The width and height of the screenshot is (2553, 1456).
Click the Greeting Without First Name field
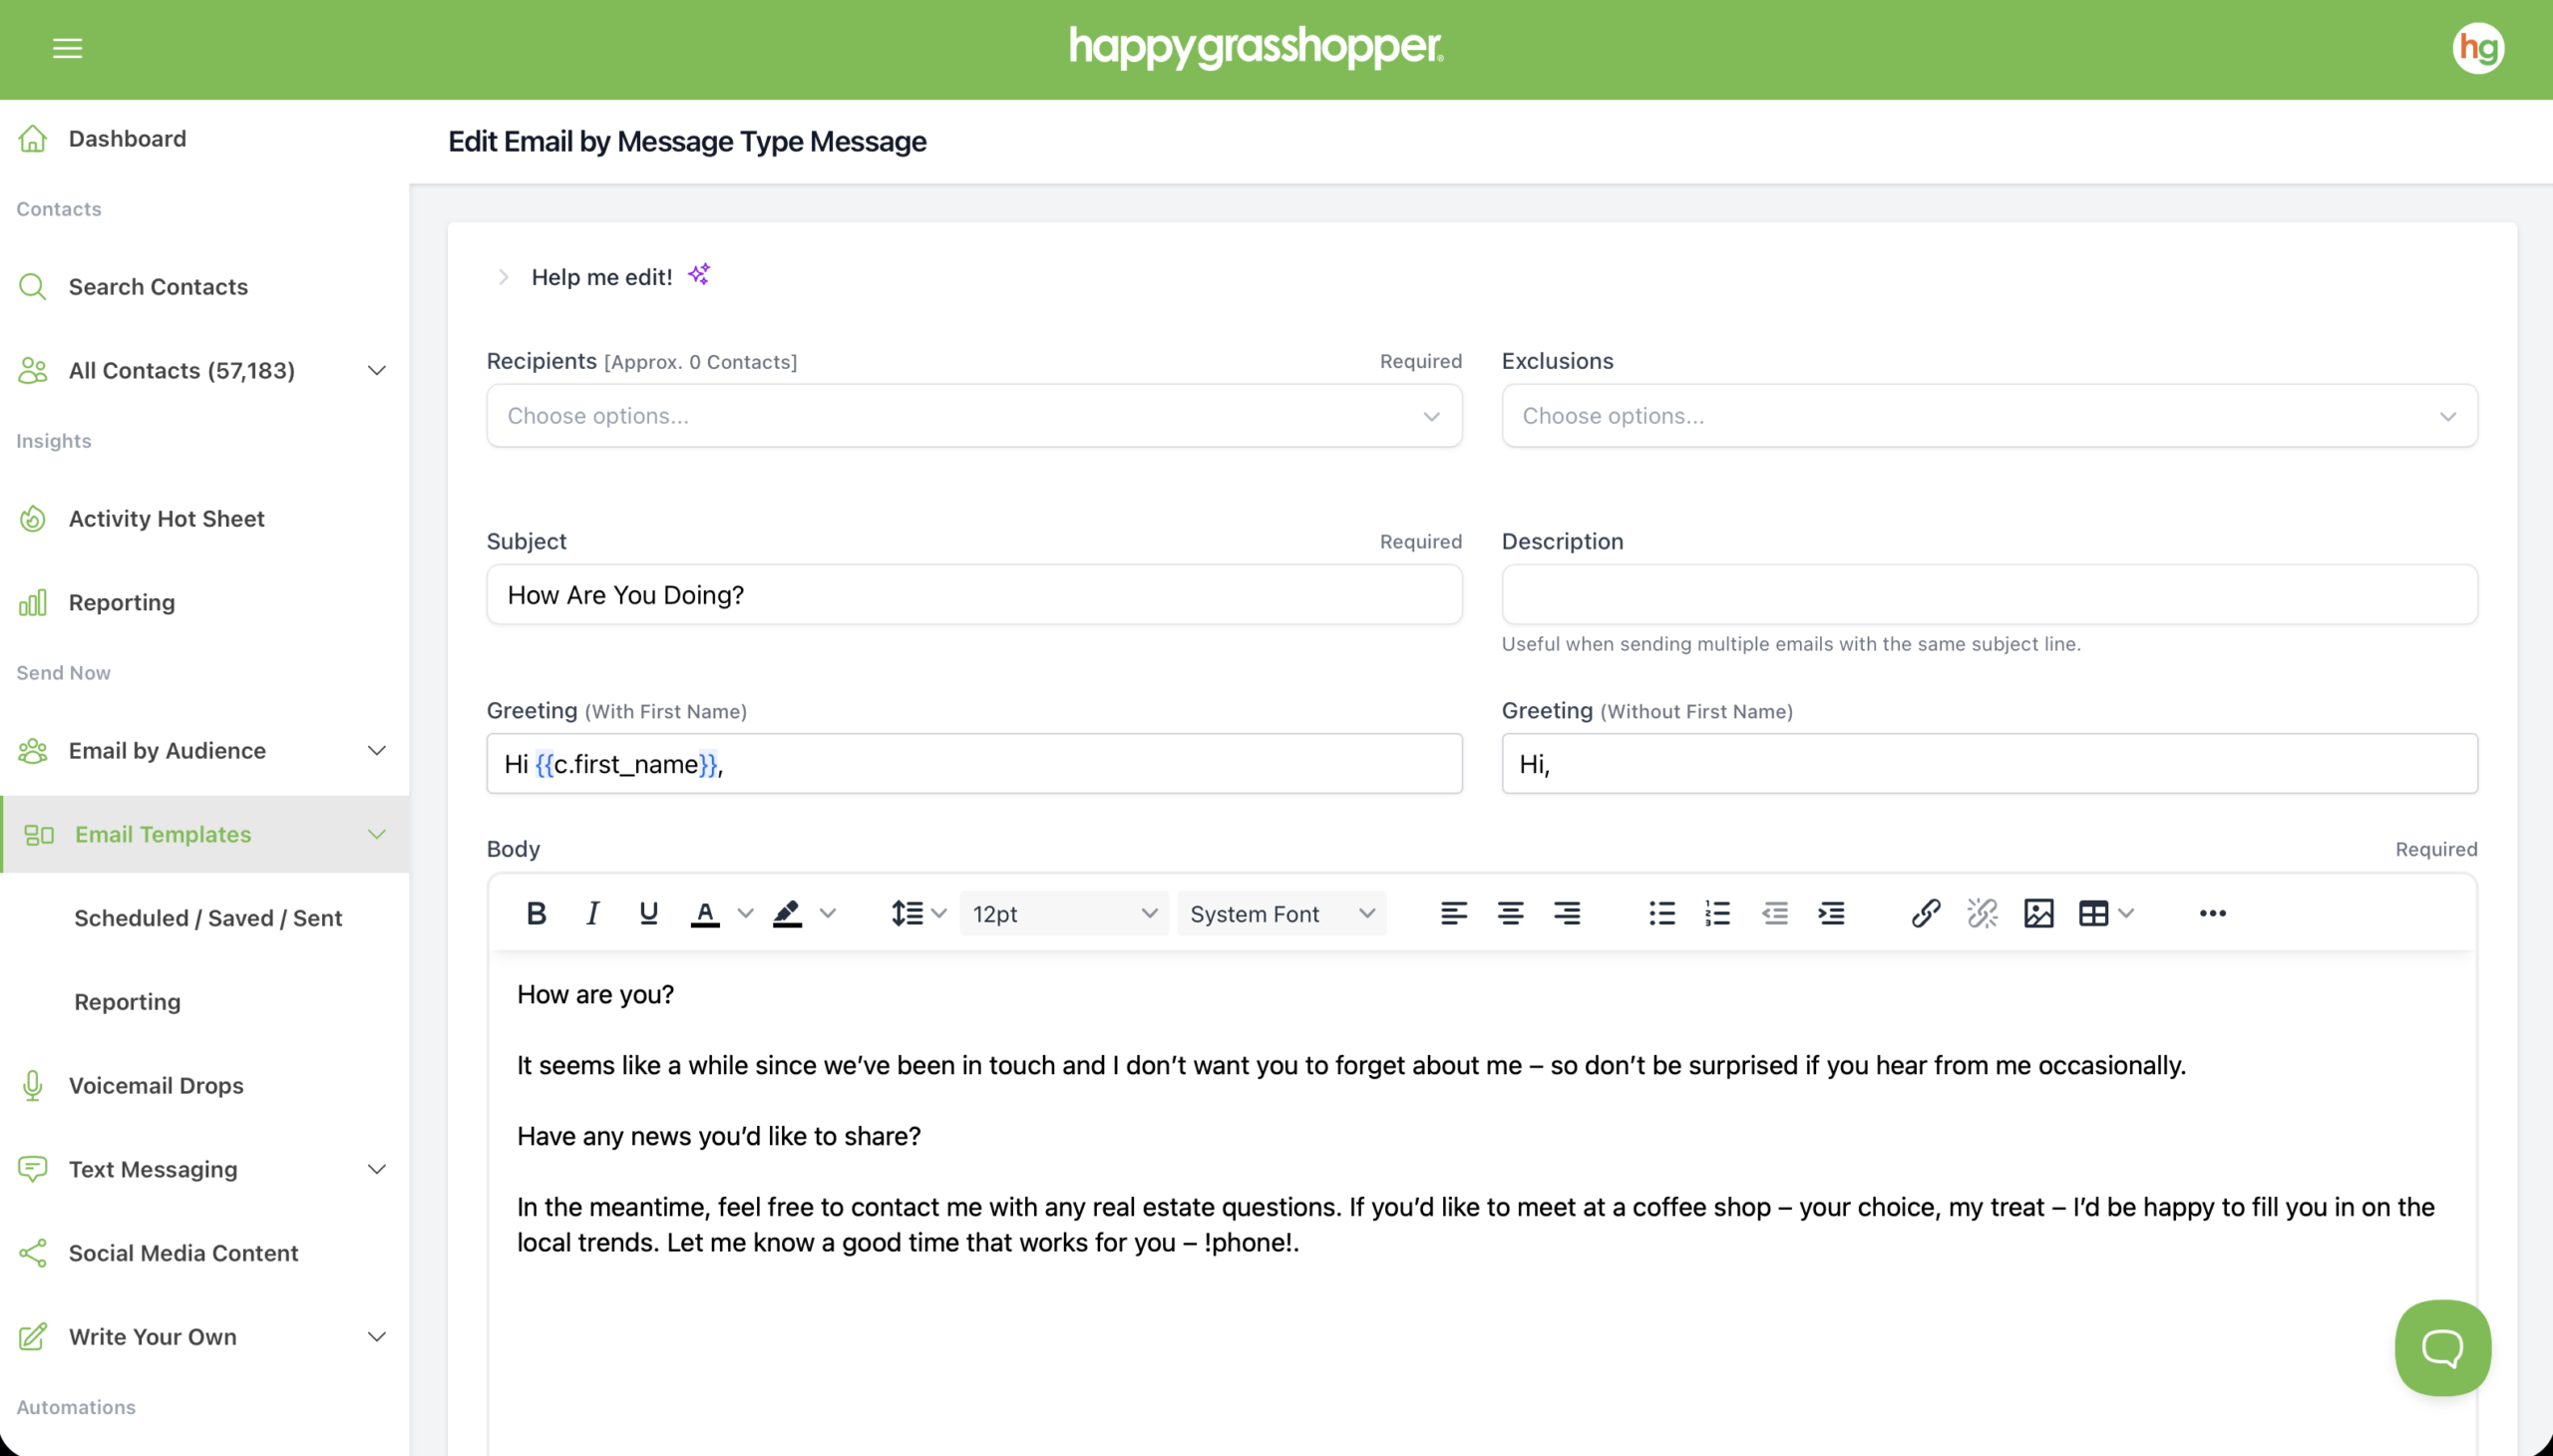click(x=1989, y=764)
